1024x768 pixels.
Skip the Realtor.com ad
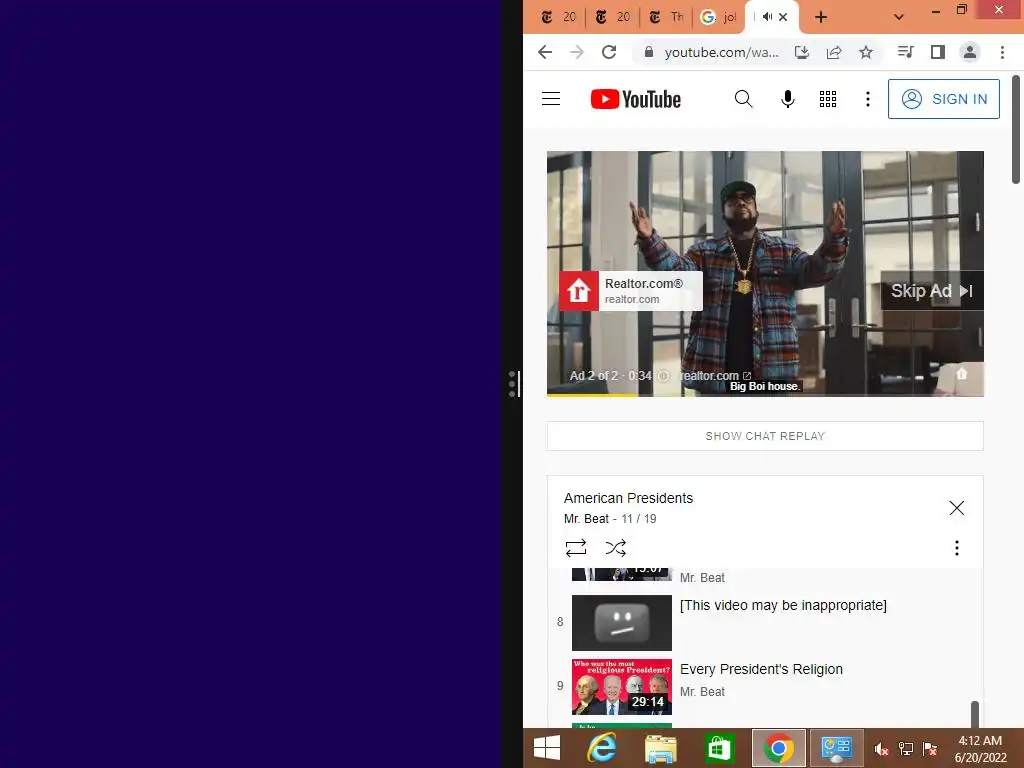[931, 291]
